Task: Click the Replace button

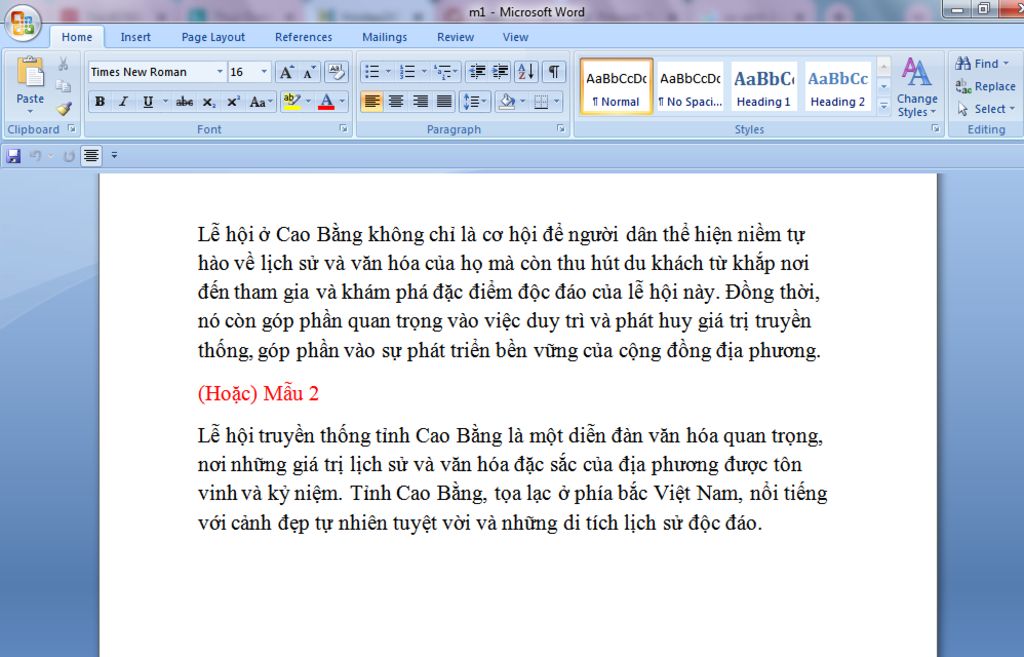Action: [985, 86]
